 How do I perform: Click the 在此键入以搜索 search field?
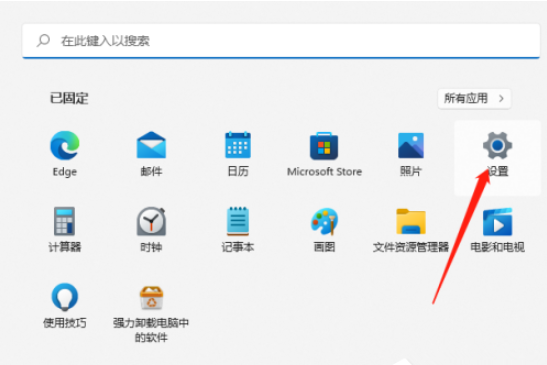281,41
